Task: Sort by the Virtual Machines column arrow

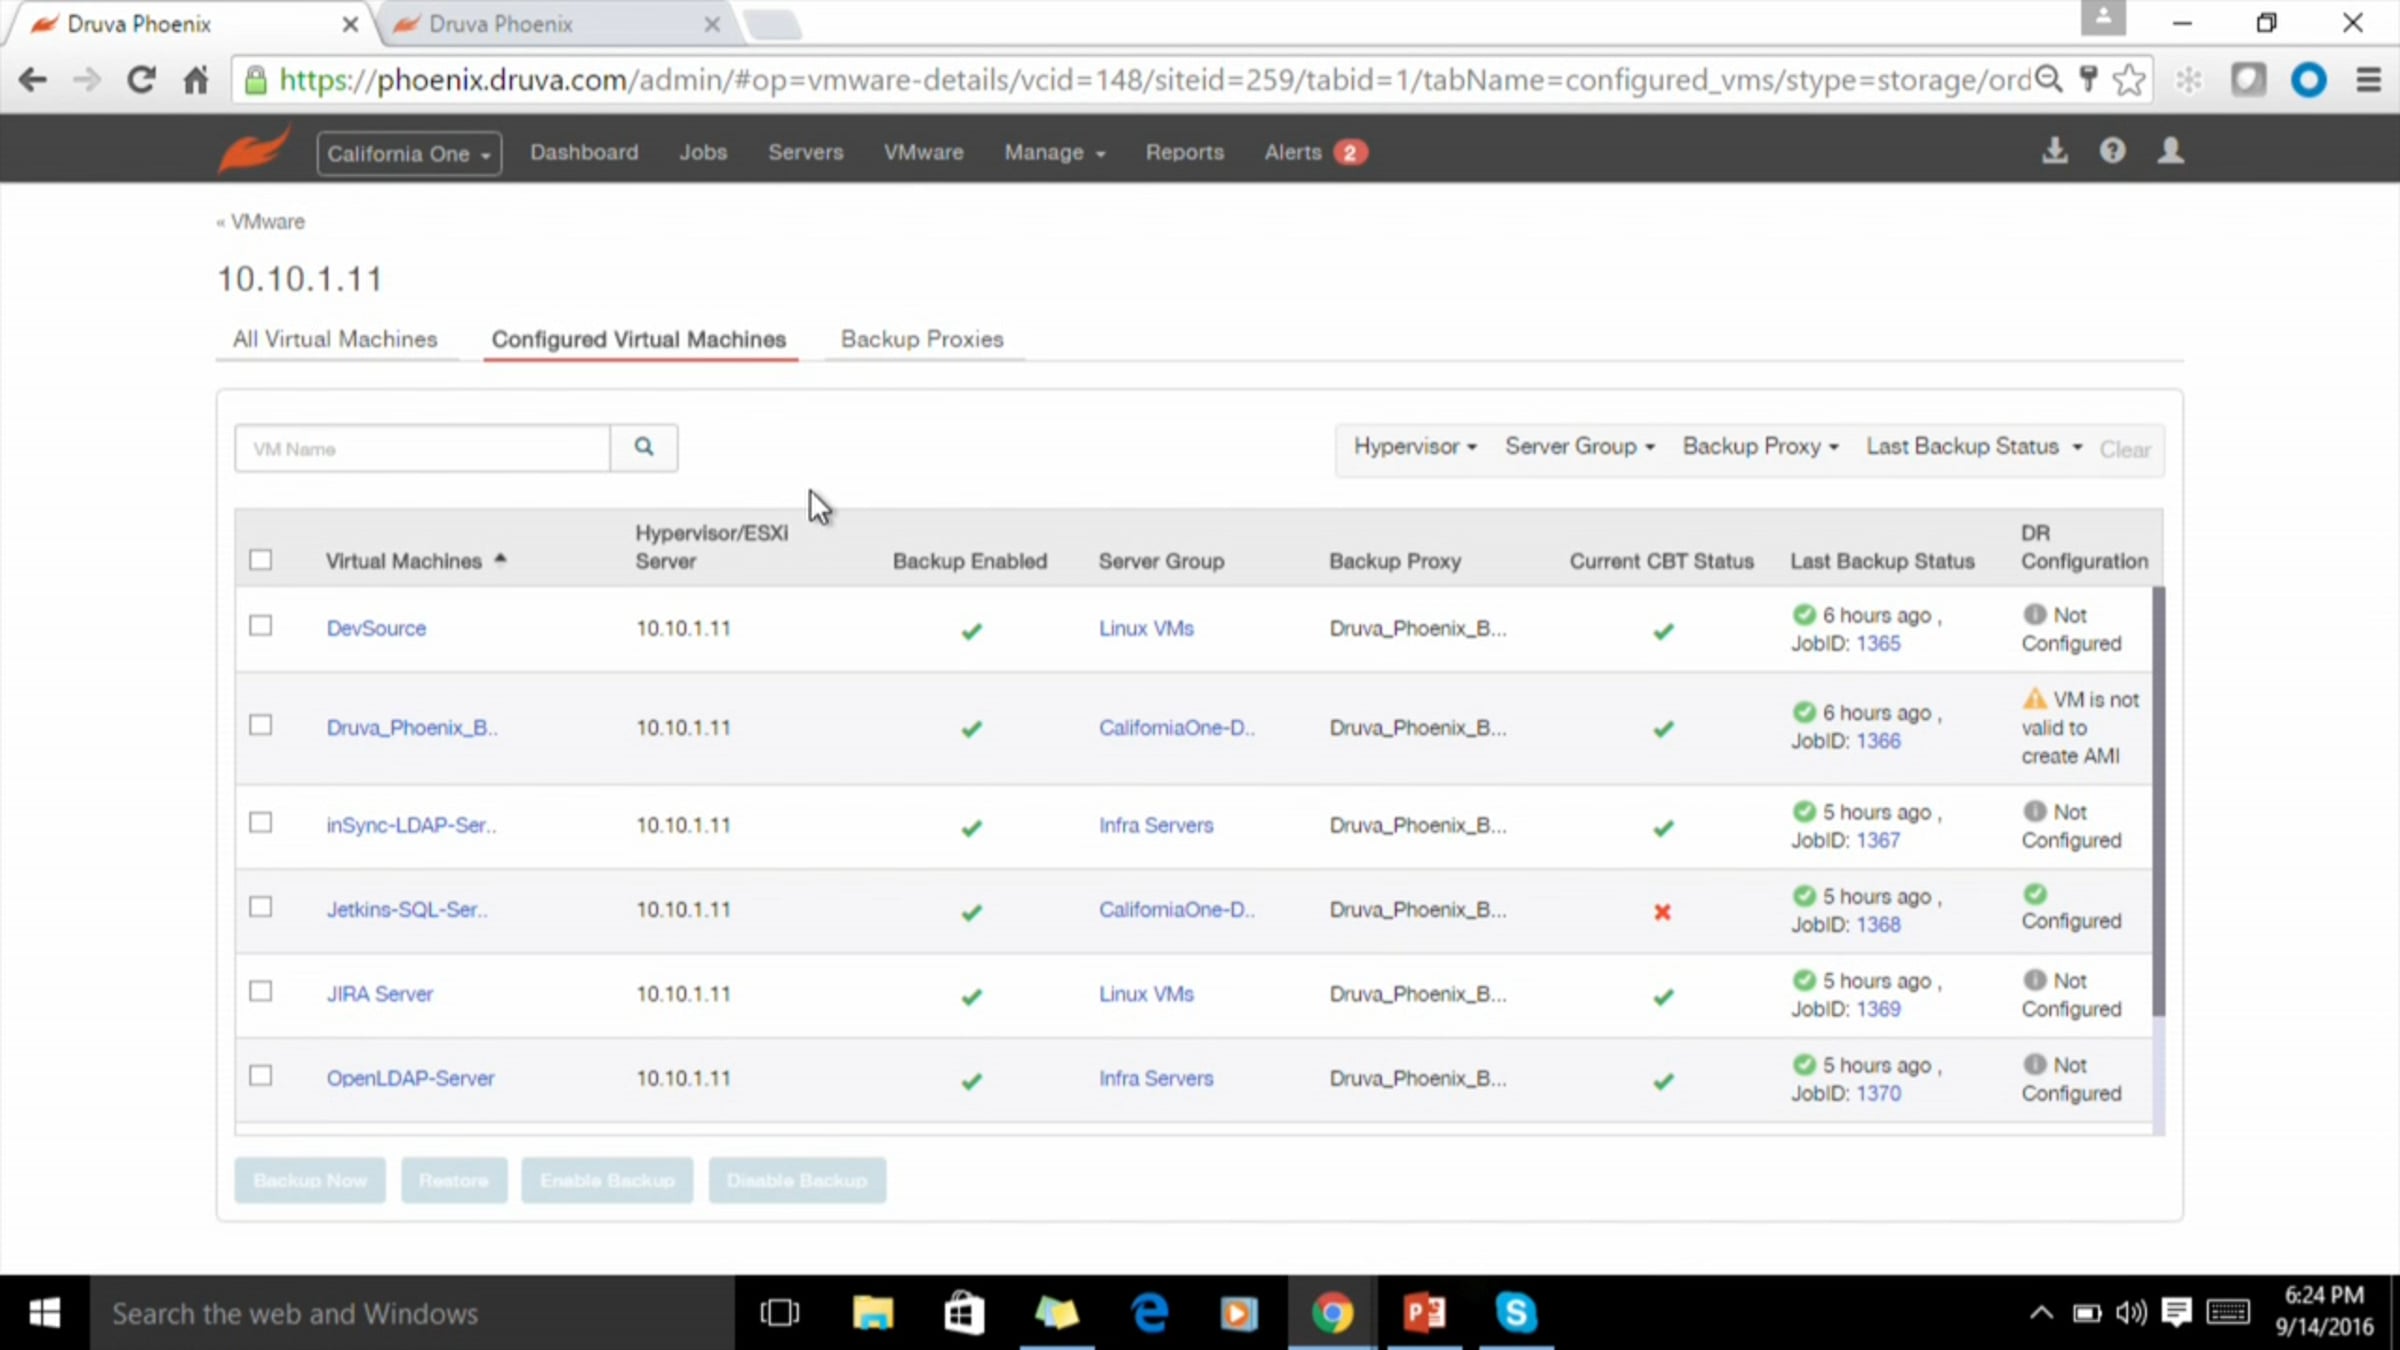Action: [x=500, y=559]
